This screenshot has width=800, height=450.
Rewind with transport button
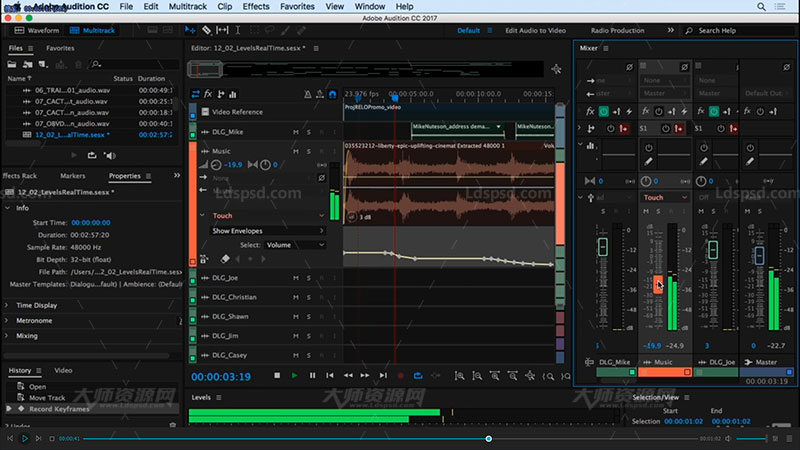click(348, 376)
